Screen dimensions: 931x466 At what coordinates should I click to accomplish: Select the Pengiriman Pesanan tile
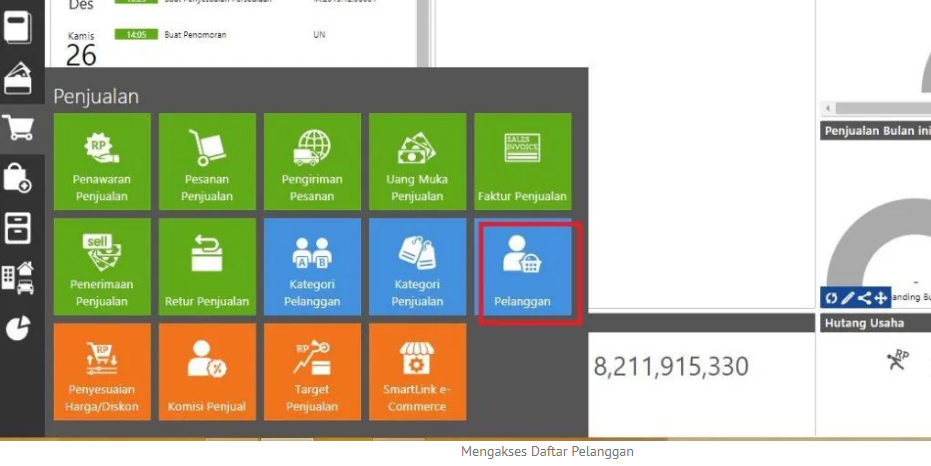coord(312,161)
